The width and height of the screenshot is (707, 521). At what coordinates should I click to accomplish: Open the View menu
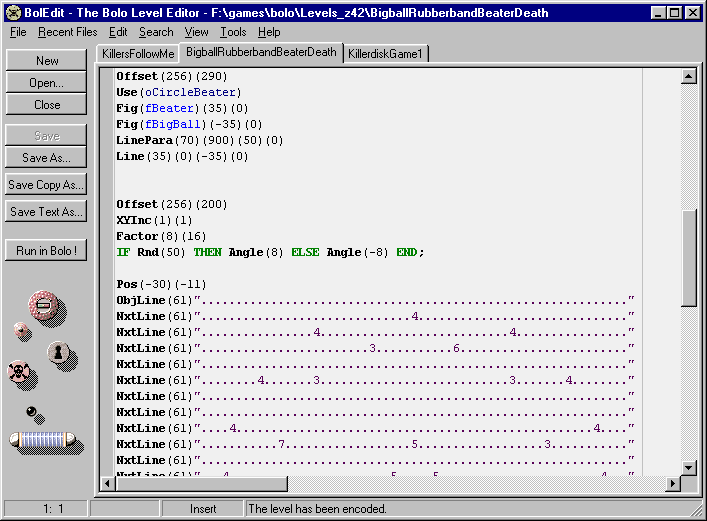(x=196, y=32)
